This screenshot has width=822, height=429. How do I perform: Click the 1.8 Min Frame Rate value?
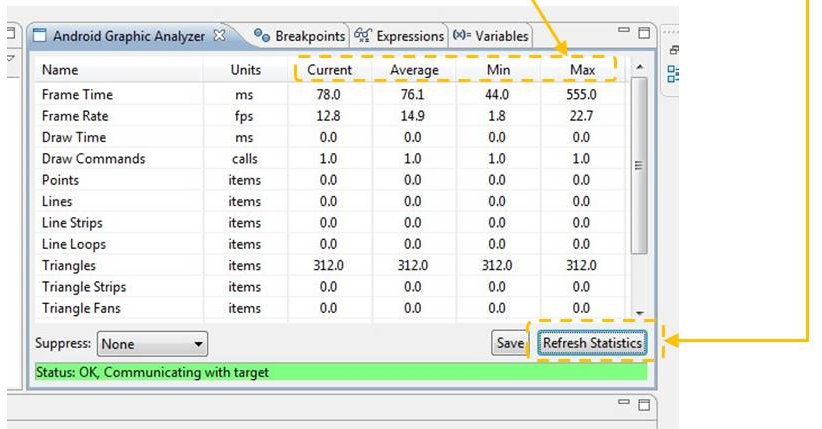click(497, 116)
